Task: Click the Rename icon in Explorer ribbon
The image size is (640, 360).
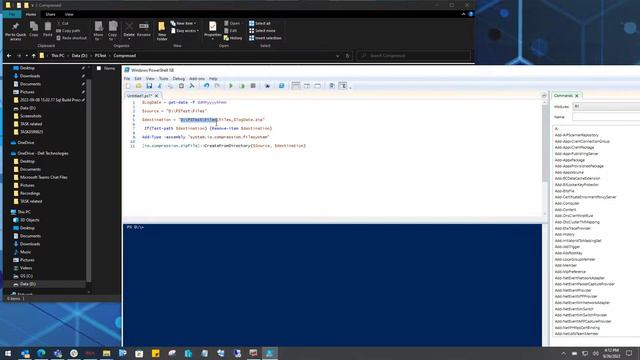Action: (144, 30)
